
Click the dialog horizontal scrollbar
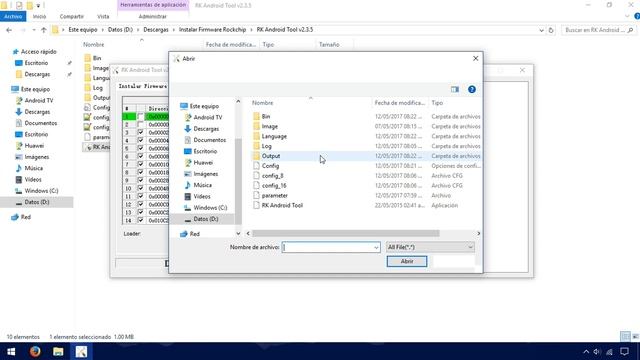click(346, 233)
